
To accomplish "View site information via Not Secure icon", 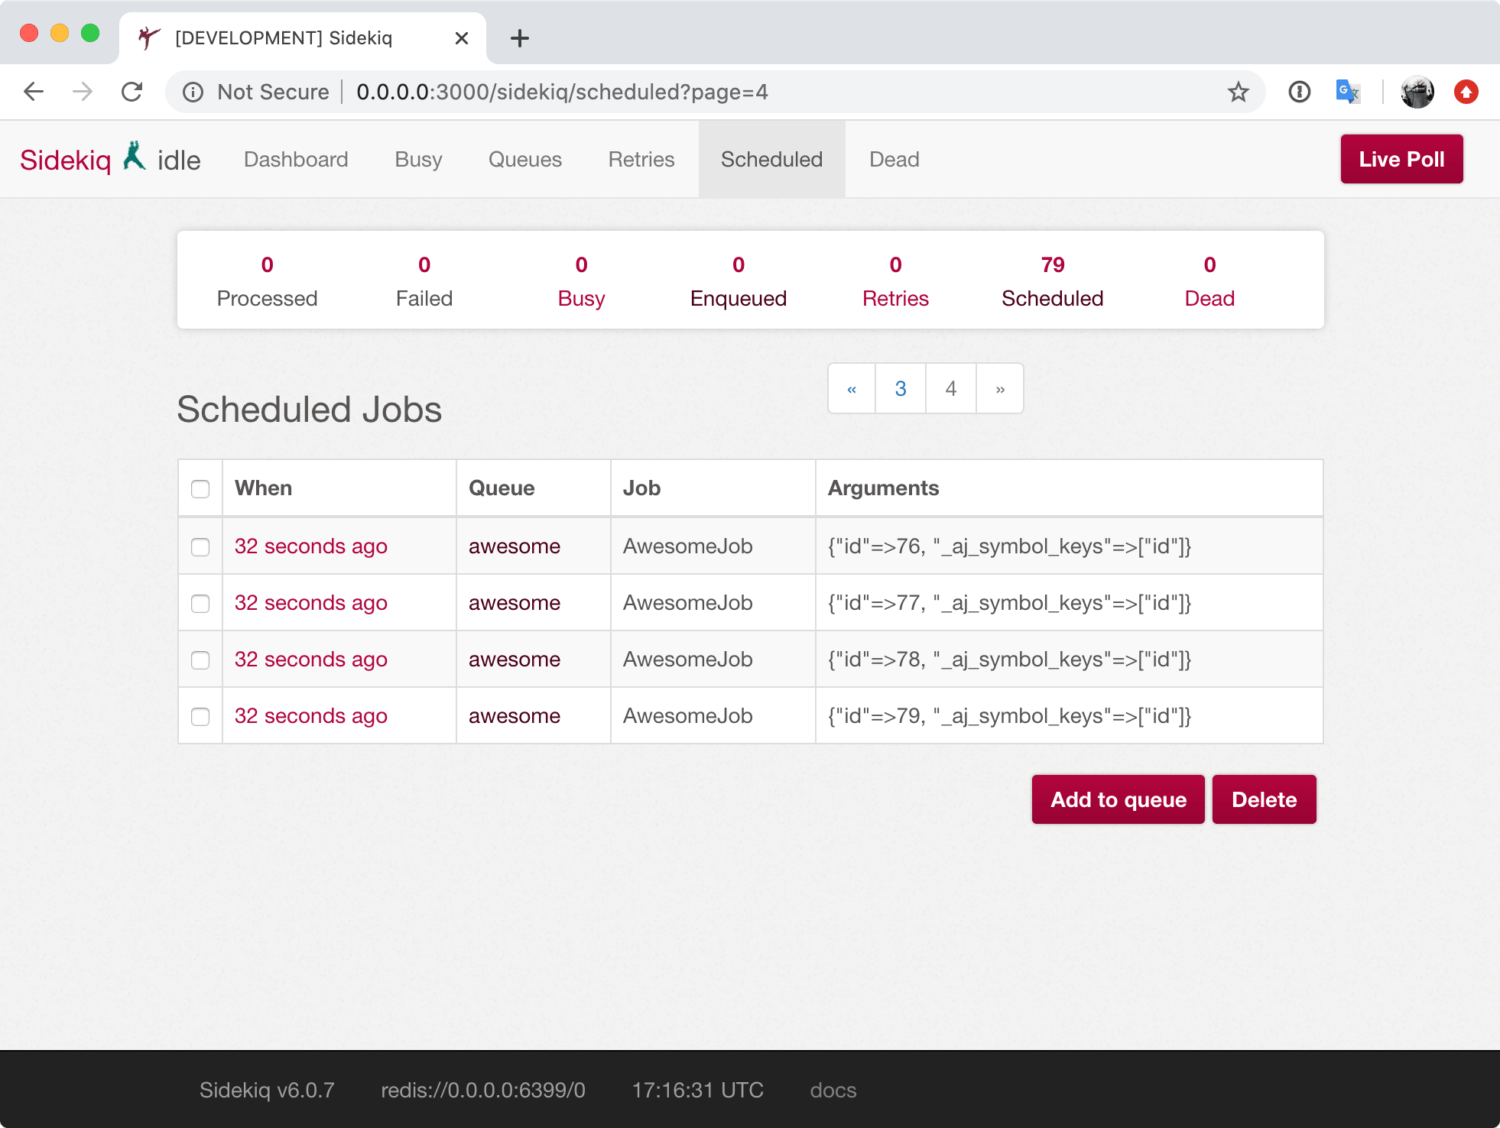I will tap(193, 92).
